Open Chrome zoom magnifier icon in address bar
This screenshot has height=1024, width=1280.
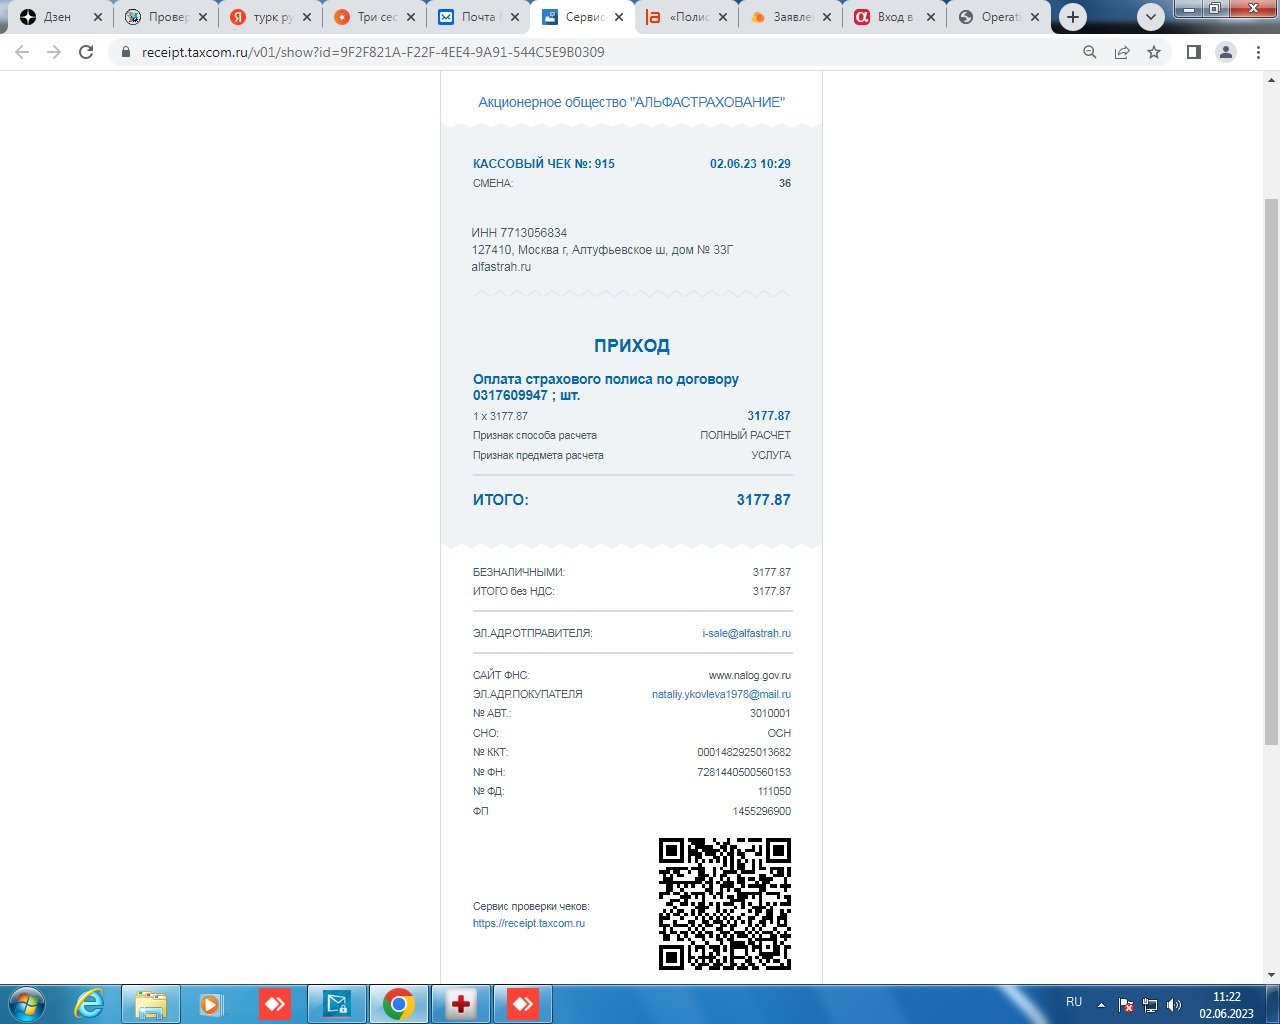click(x=1090, y=52)
